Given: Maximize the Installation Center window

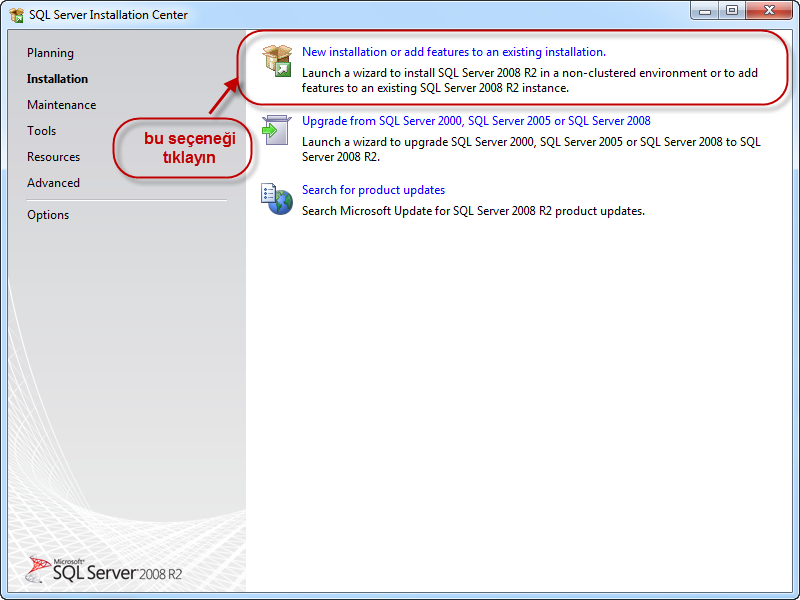Looking at the screenshot, I should (x=732, y=10).
